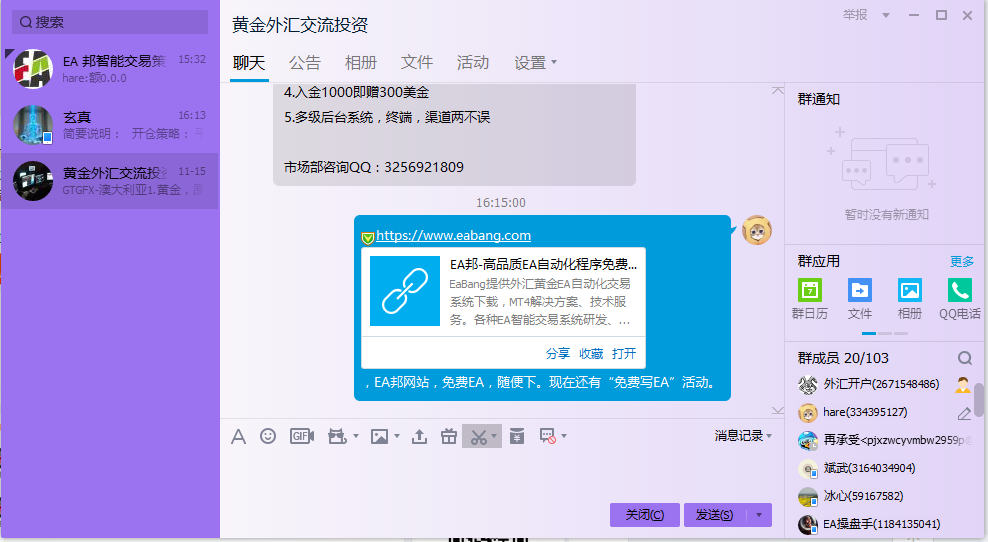Click the 关闭(C) button
Image resolution: width=988 pixels, height=542 pixels.
[645, 515]
